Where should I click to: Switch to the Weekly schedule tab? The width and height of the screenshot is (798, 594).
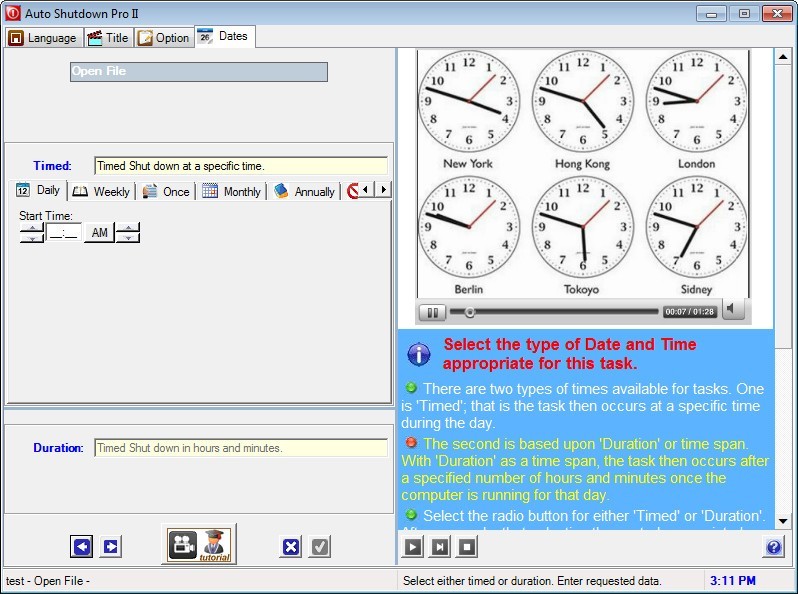101,192
